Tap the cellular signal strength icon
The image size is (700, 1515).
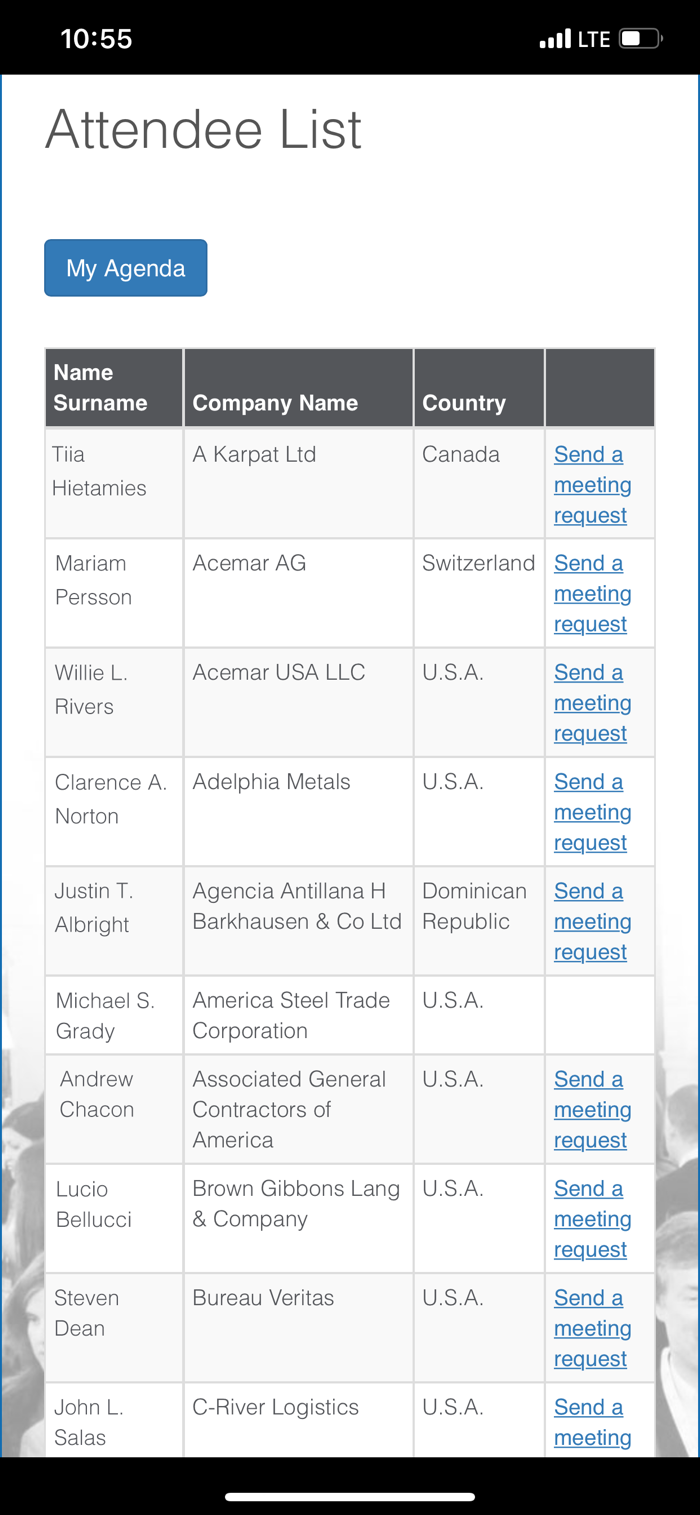tap(555, 40)
